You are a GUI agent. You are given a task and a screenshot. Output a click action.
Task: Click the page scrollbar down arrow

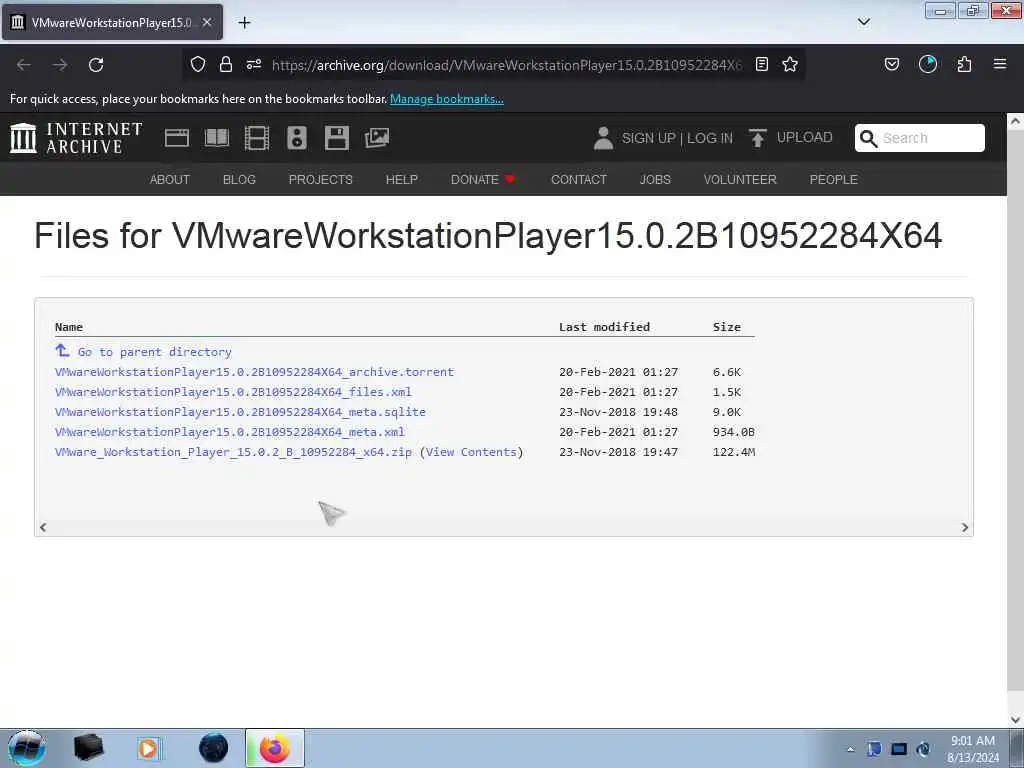coord(1015,720)
